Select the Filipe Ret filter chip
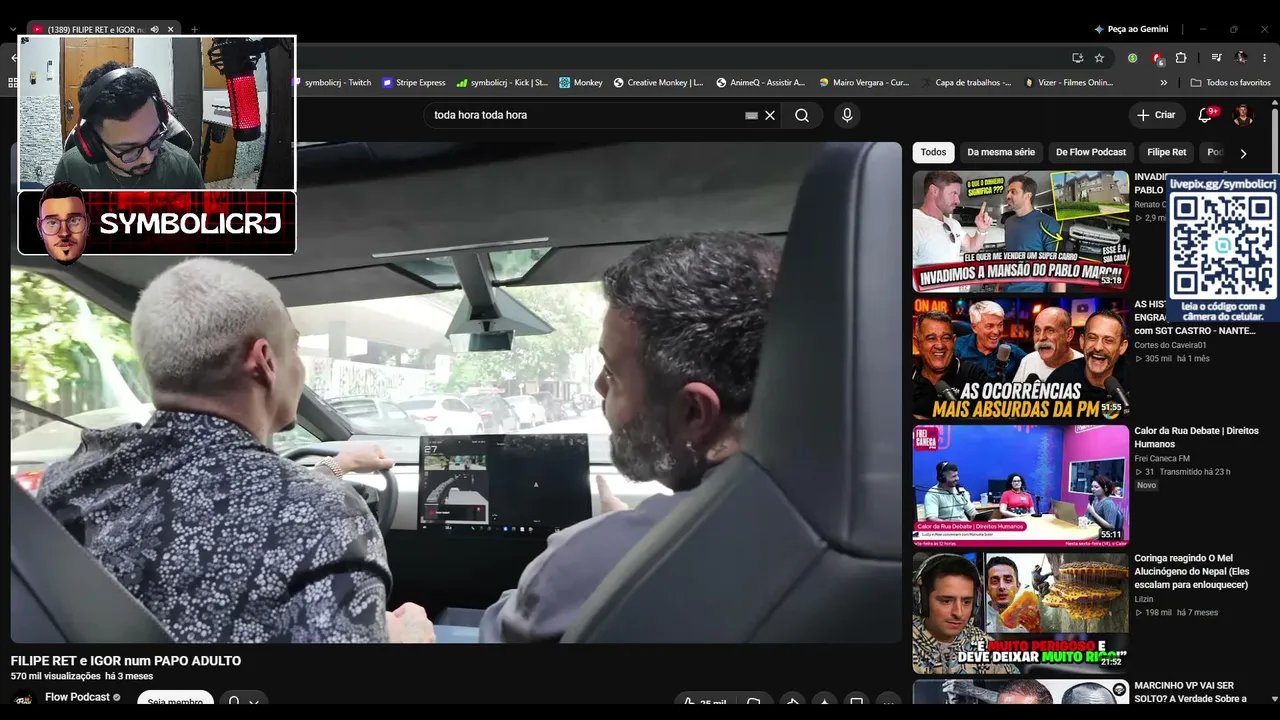The height and width of the screenshot is (720, 1280). tap(1166, 153)
